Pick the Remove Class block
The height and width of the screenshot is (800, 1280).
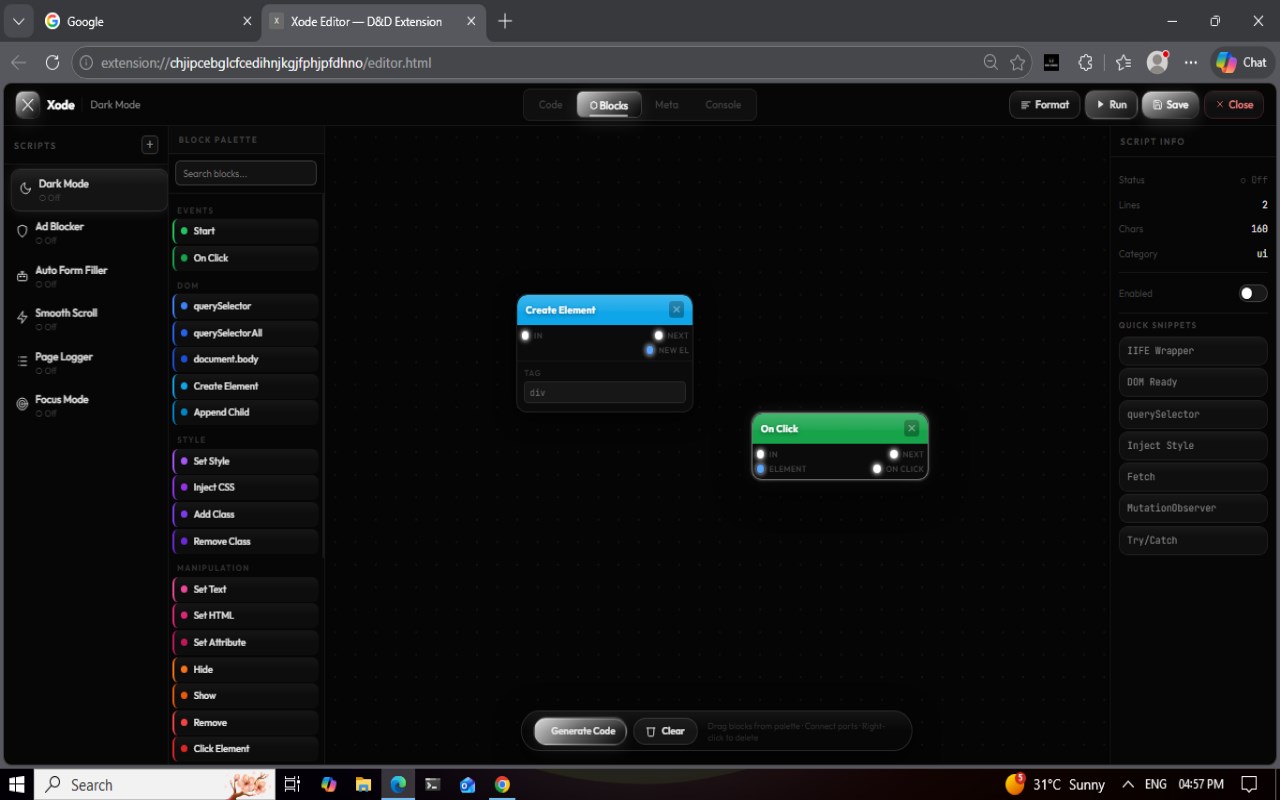coord(245,541)
